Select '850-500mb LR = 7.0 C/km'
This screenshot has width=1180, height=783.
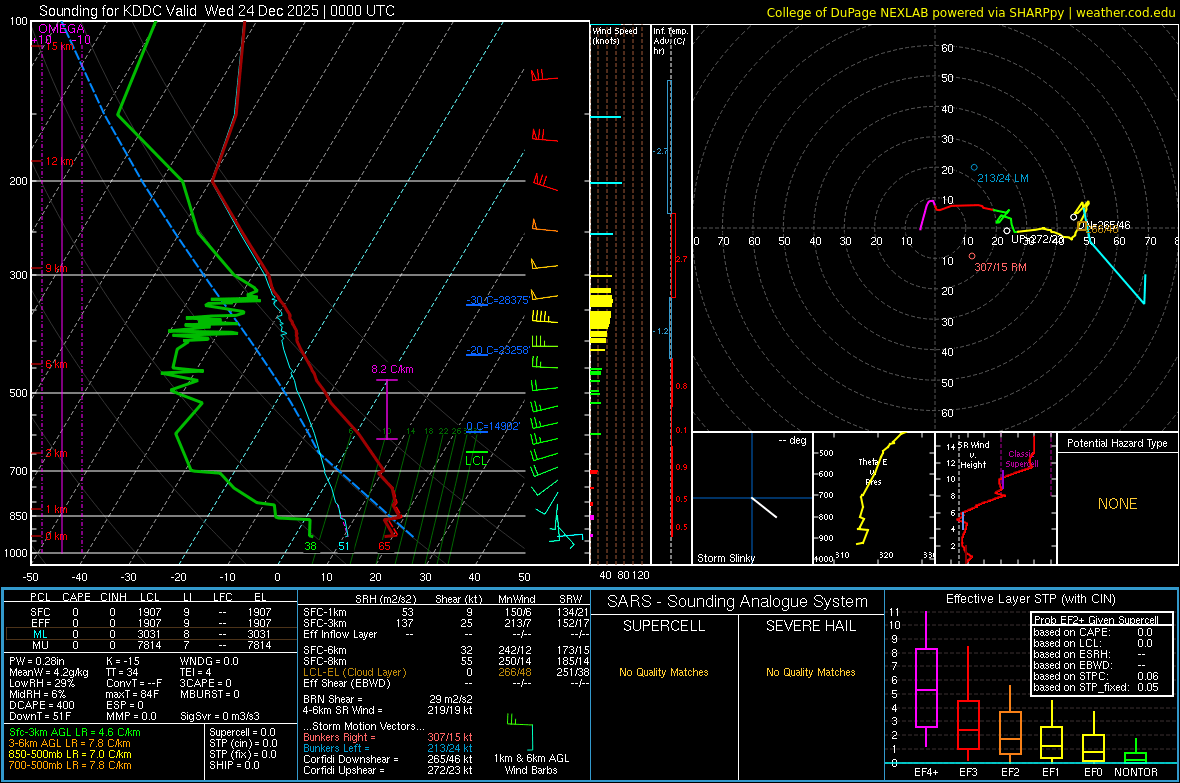pyautogui.click(x=69, y=754)
